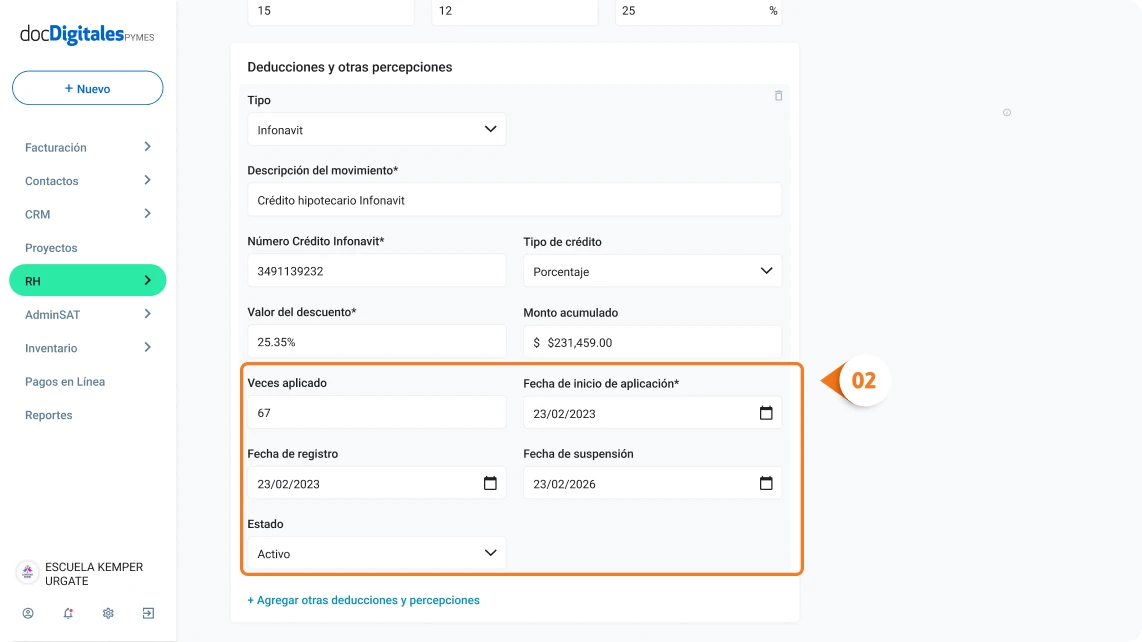Open the Tipo dropdown showing Infonavit
Image resolution: width=1142 pixels, height=642 pixels.
pos(377,130)
